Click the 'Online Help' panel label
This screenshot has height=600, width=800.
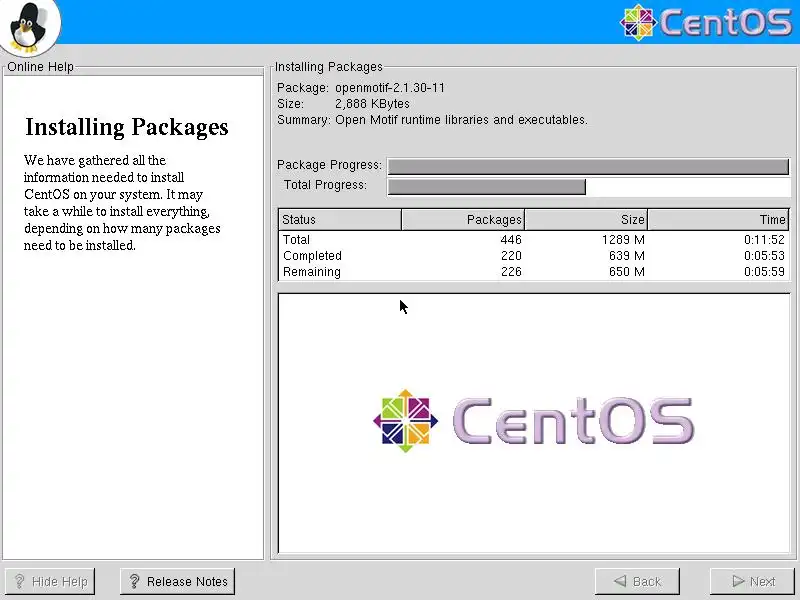pyautogui.click(x=40, y=67)
